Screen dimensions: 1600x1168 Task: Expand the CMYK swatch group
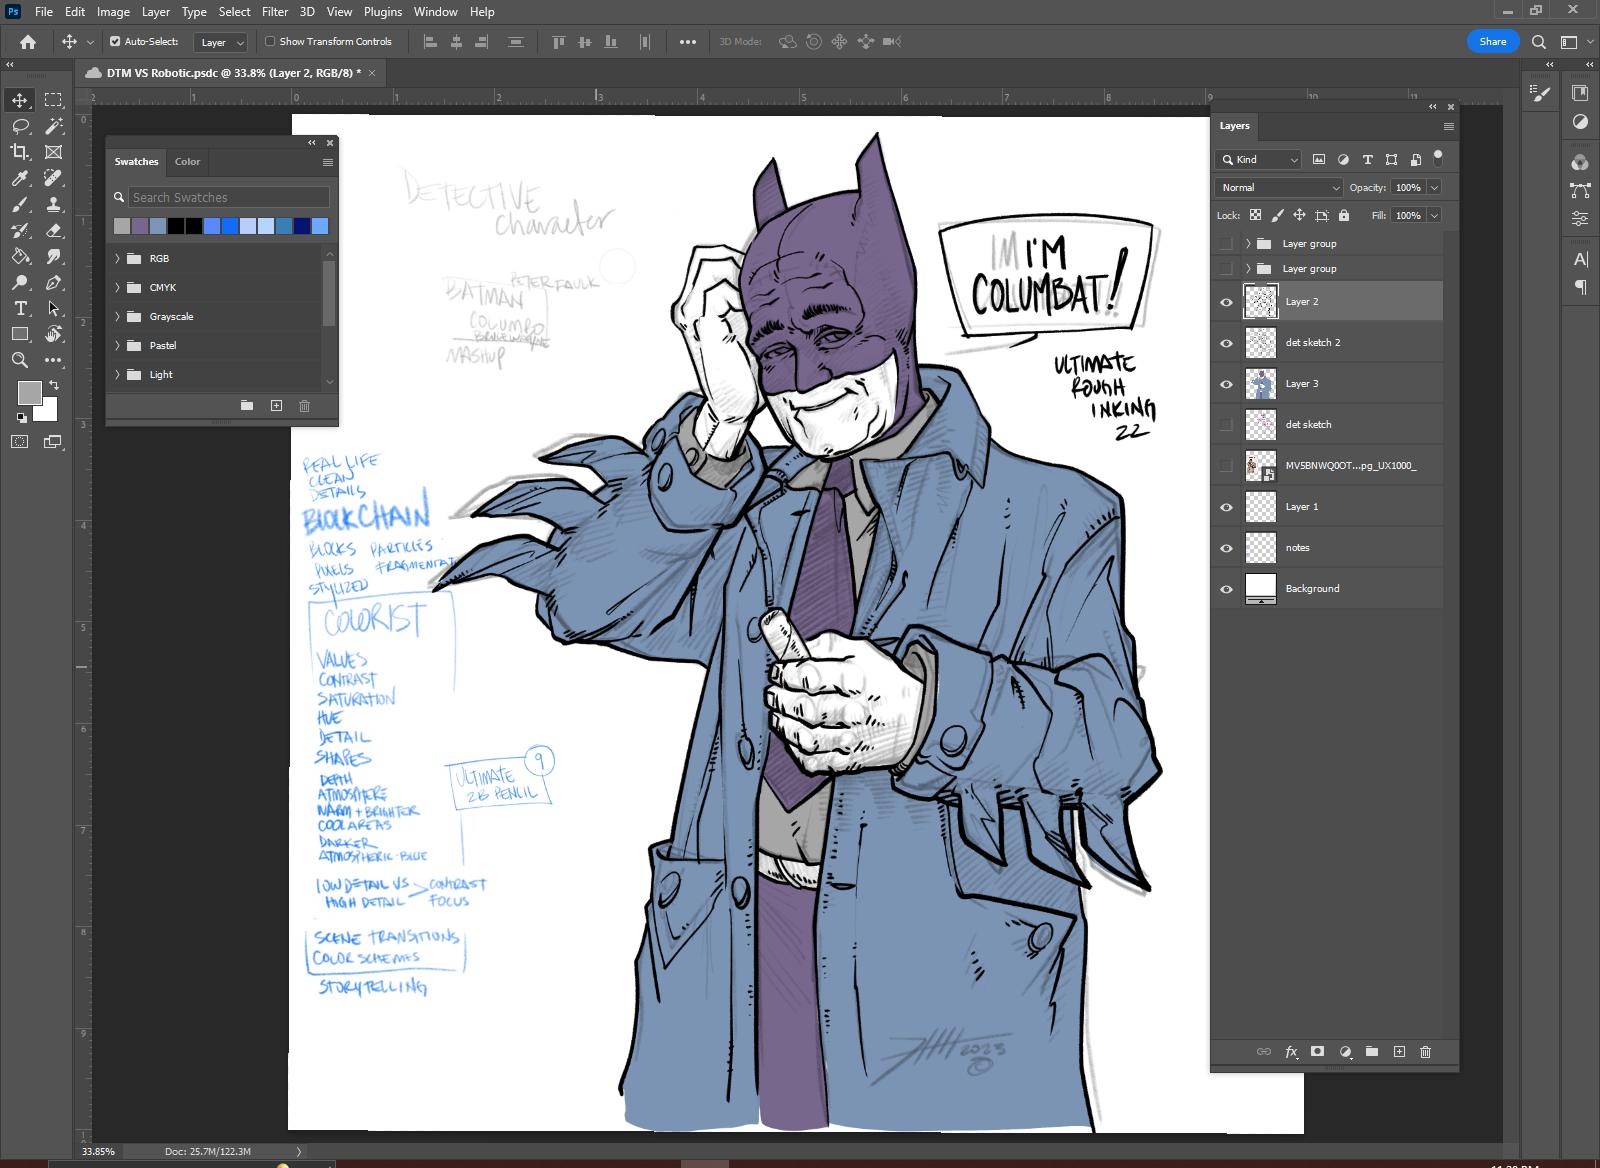[x=117, y=287]
